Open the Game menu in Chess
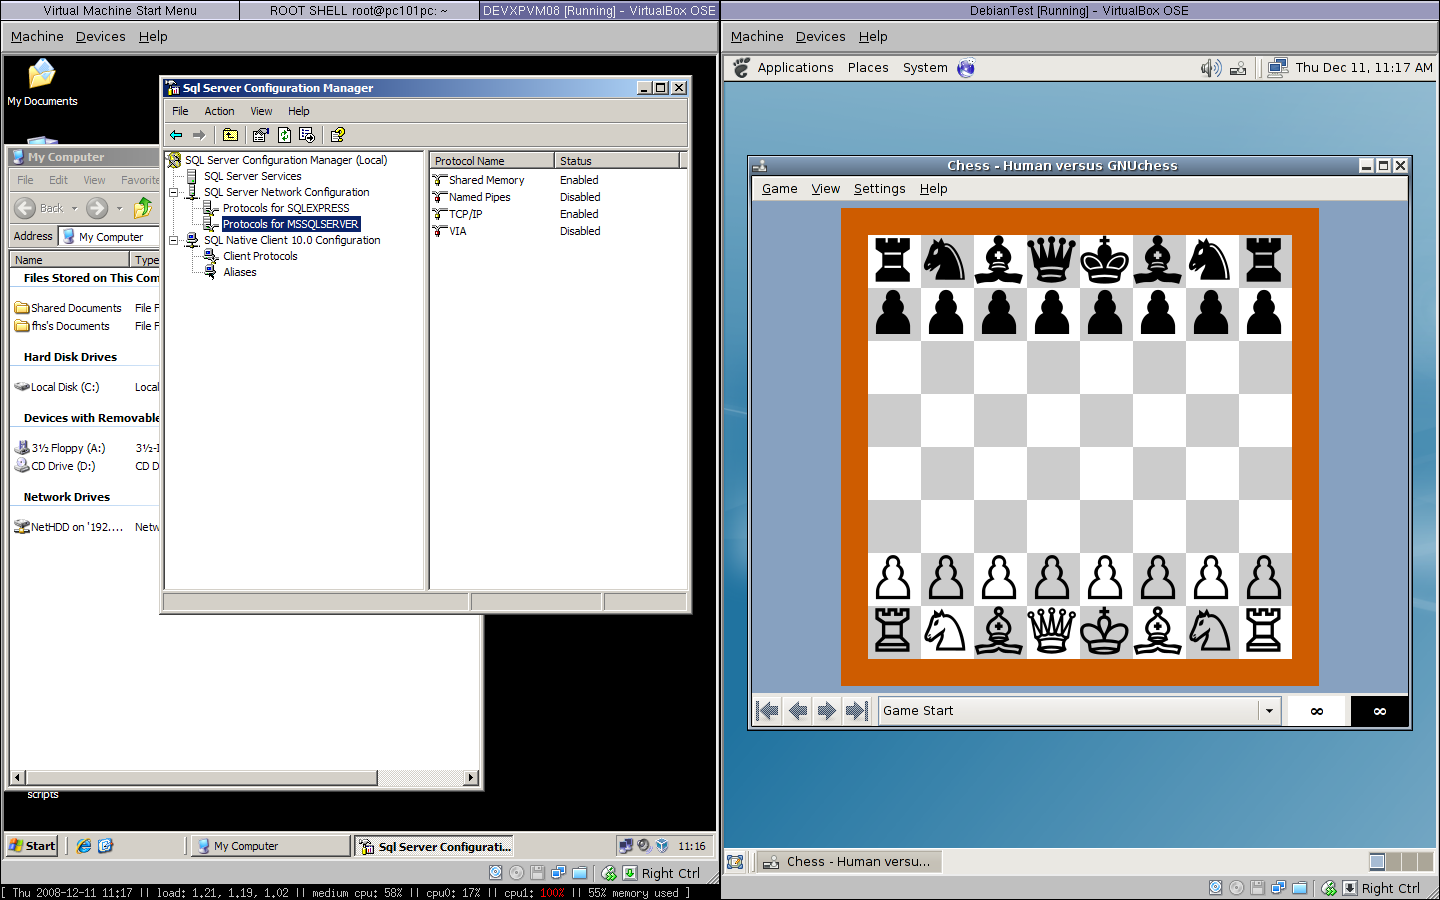 tap(780, 189)
